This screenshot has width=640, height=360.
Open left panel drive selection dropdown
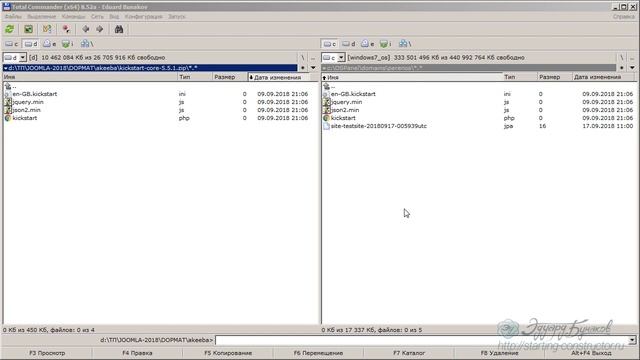click(22, 58)
